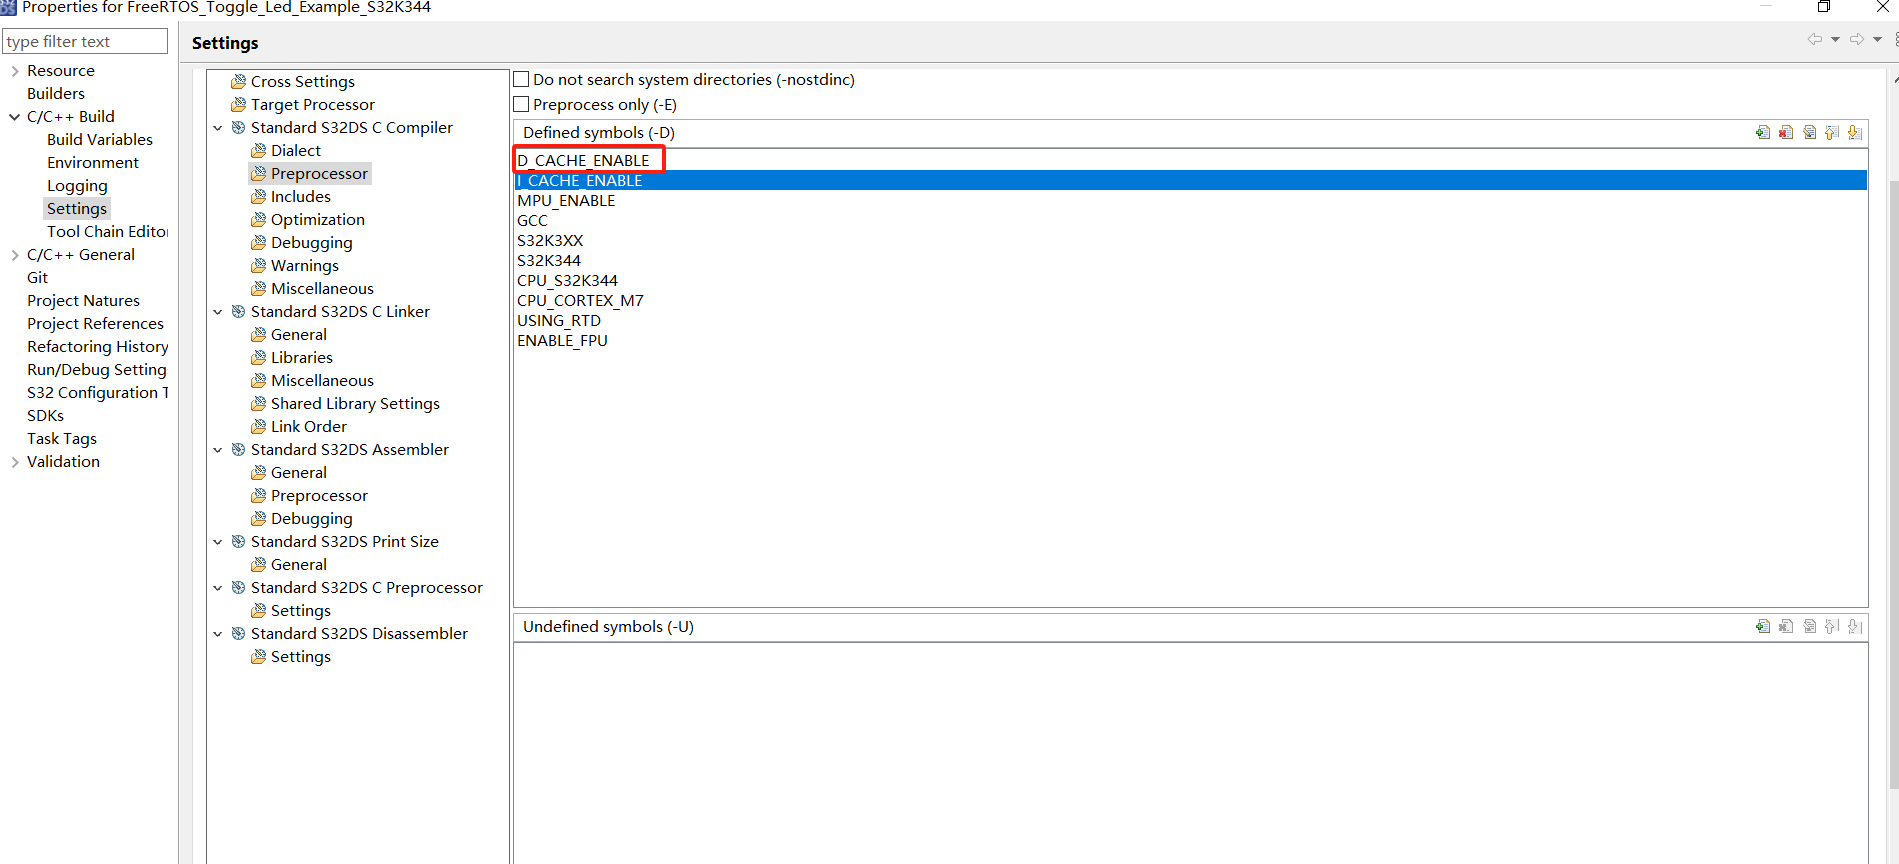Open Target Processor page

coord(313,104)
